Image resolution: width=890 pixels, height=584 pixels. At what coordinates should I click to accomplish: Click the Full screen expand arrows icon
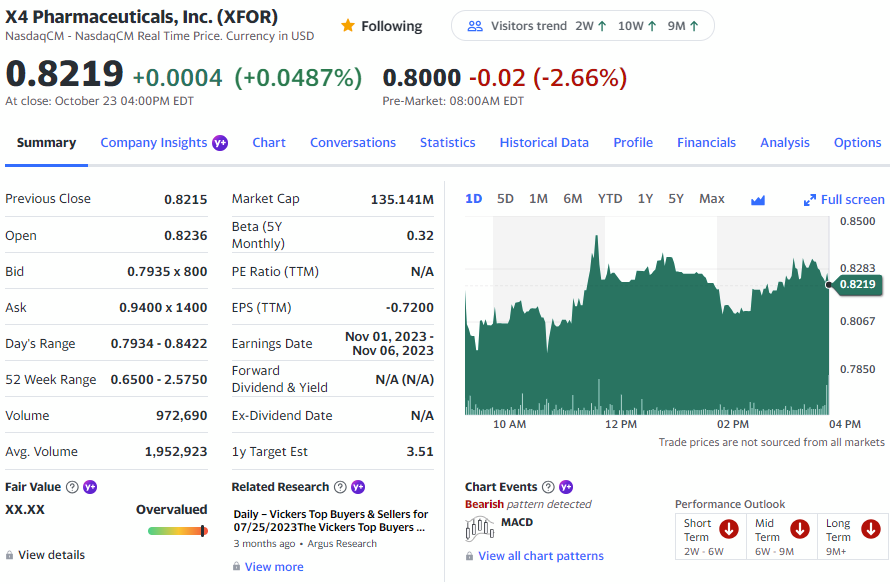[809, 200]
